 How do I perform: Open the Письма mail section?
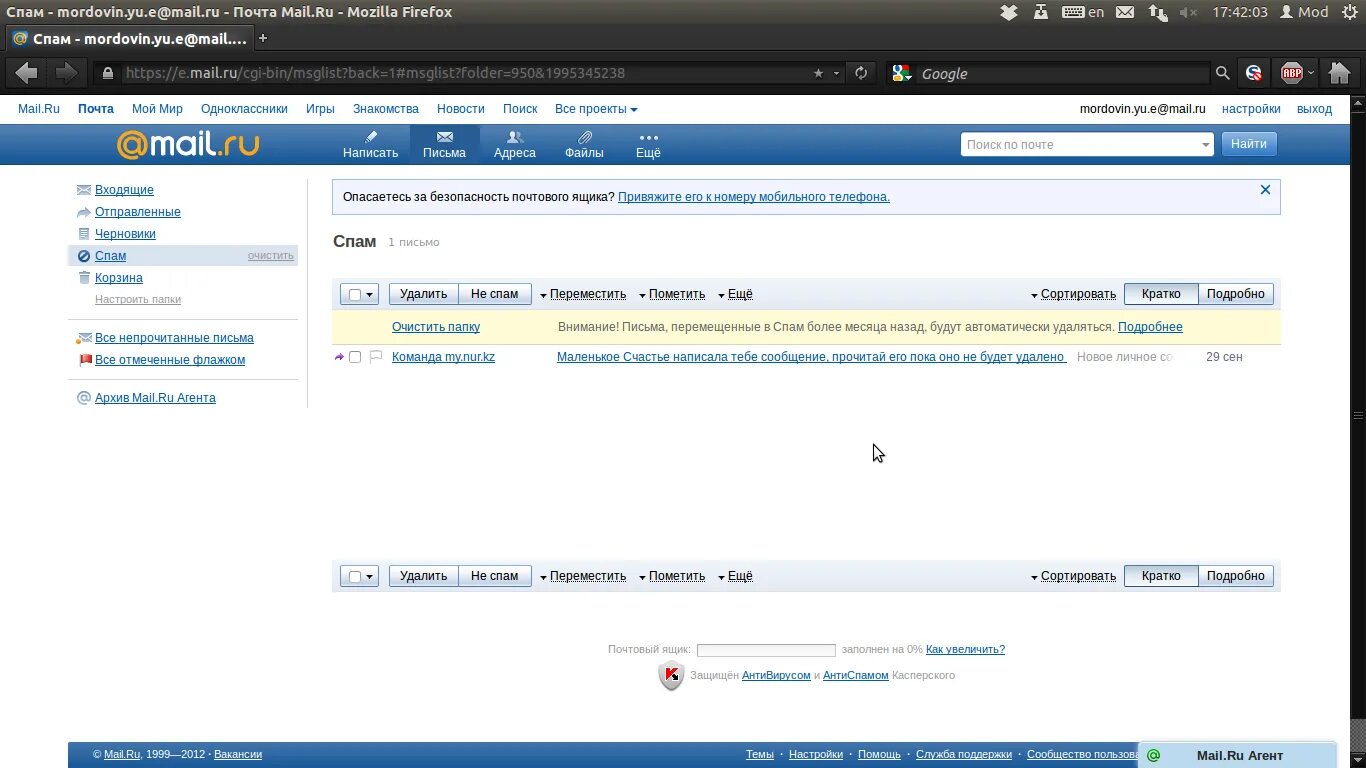(444, 145)
